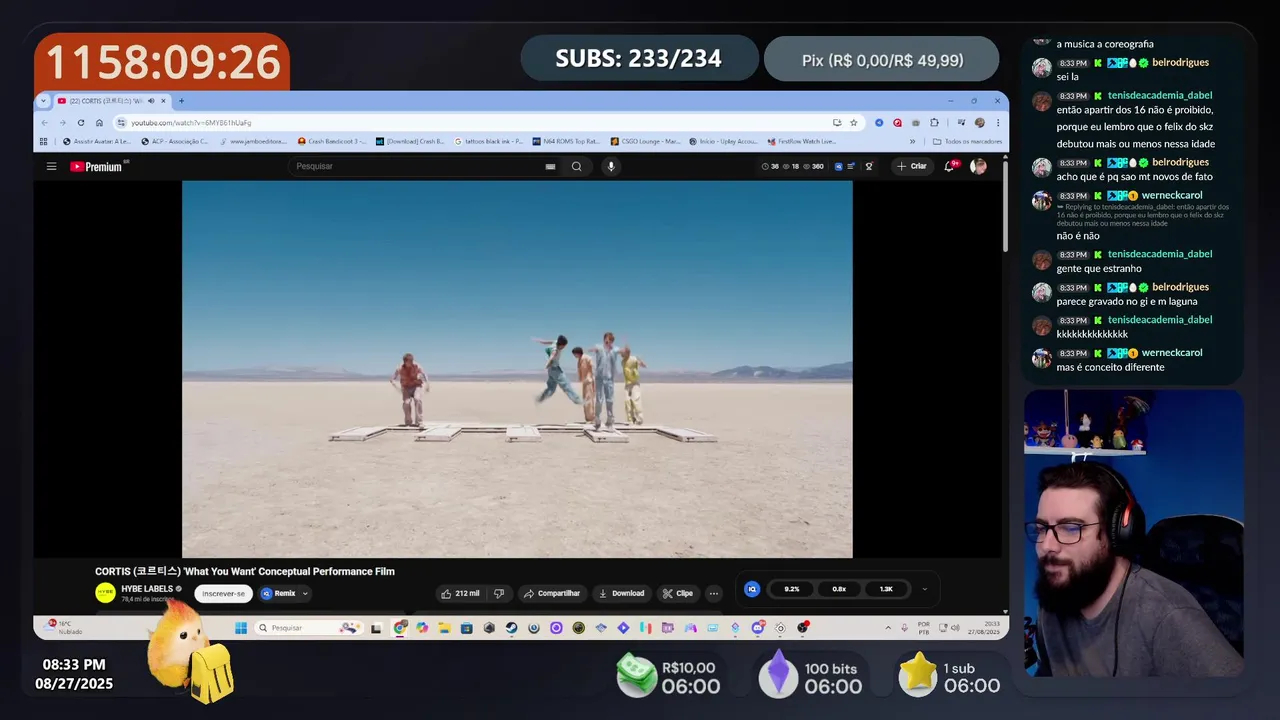
Task: Open YouTube notifications bell
Action: click(949, 166)
